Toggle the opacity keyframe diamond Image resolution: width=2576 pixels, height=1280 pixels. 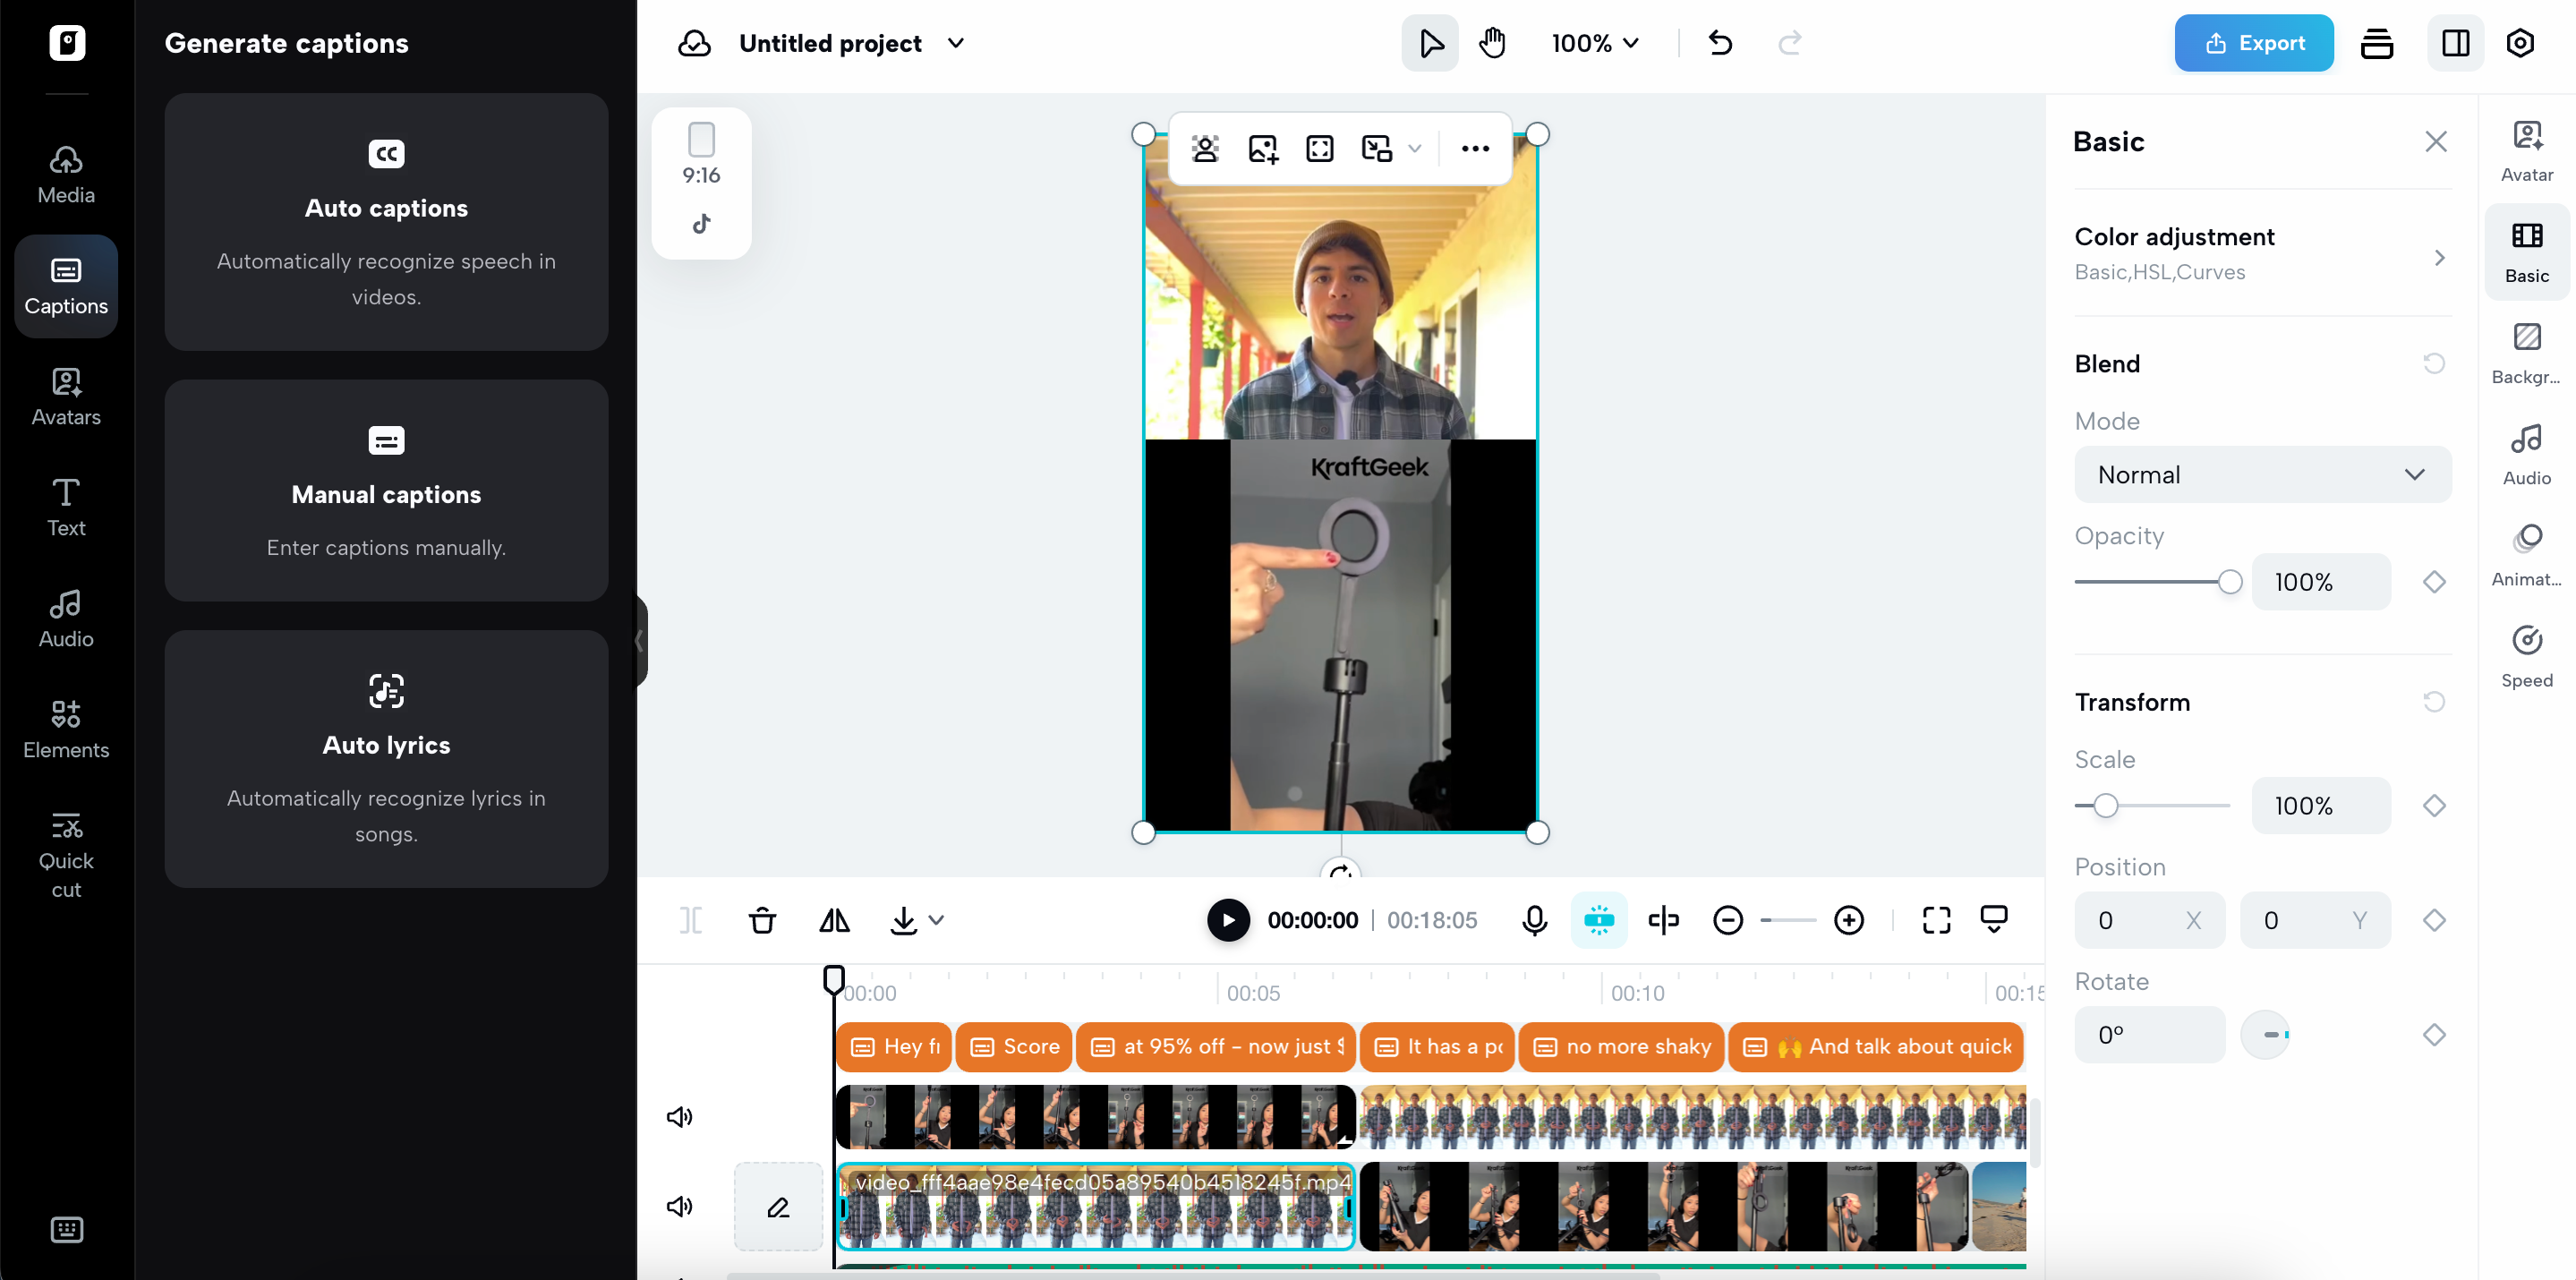(2434, 582)
